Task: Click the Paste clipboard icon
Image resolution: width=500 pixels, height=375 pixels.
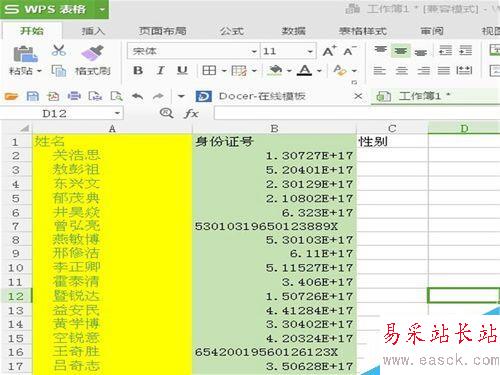Action: tap(25, 54)
